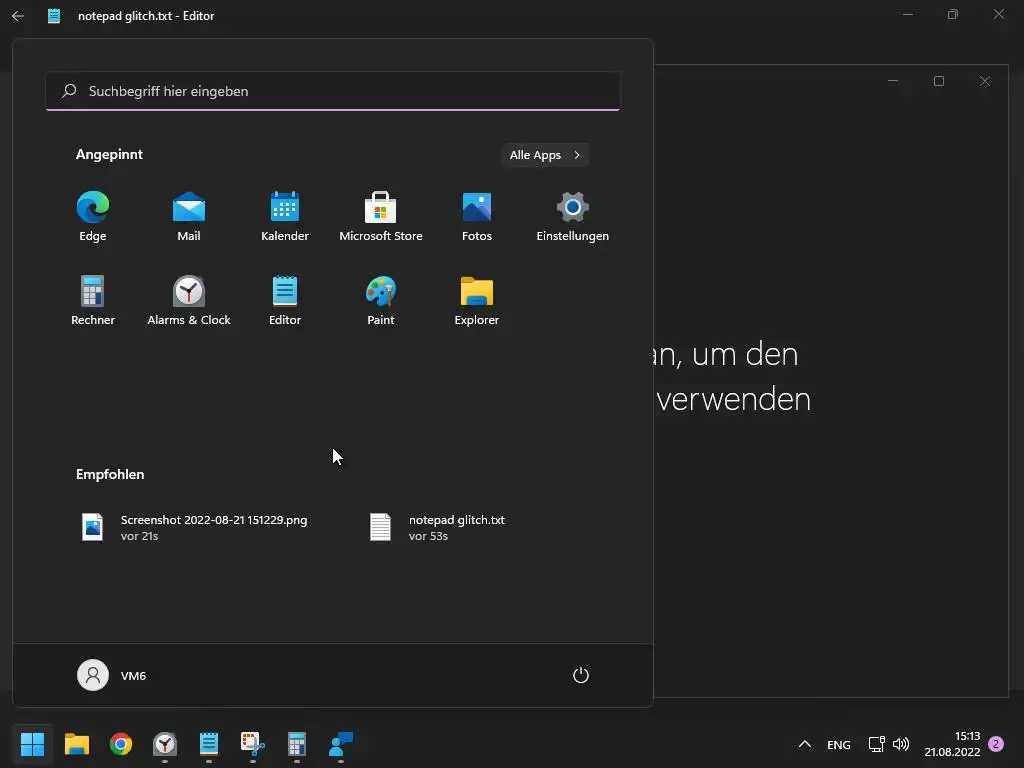The image size is (1024, 768).
Task: Change ENG input language
Action: pyautogui.click(x=839, y=744)
